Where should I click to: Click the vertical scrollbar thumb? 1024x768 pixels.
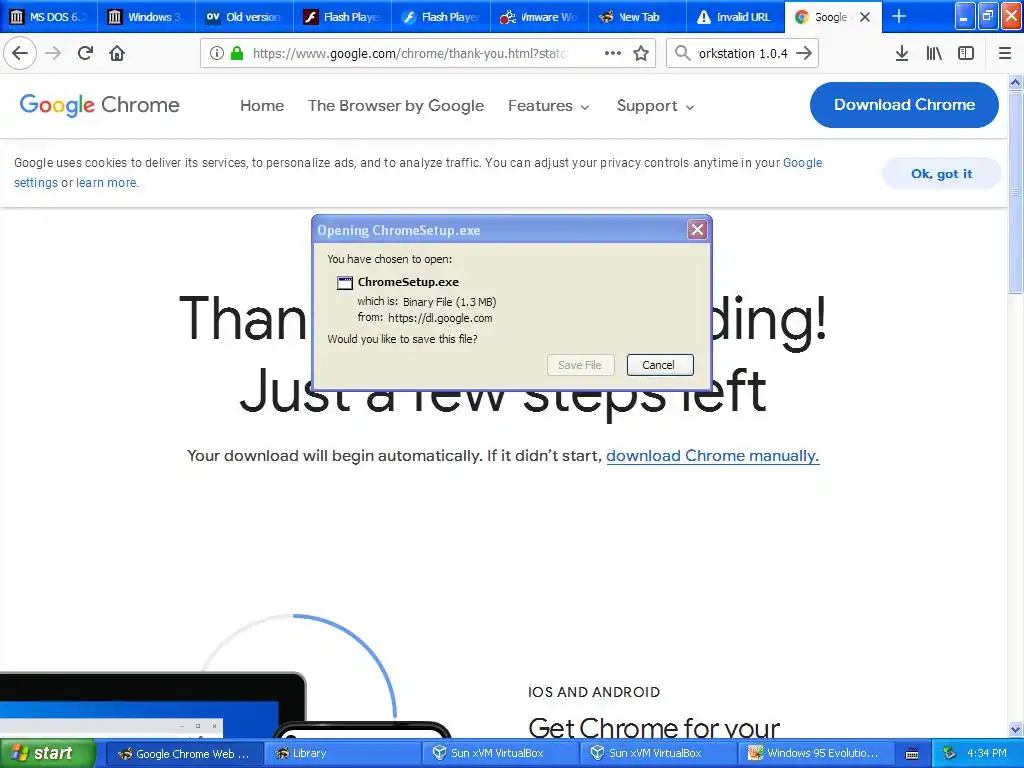click(1015, 191)
